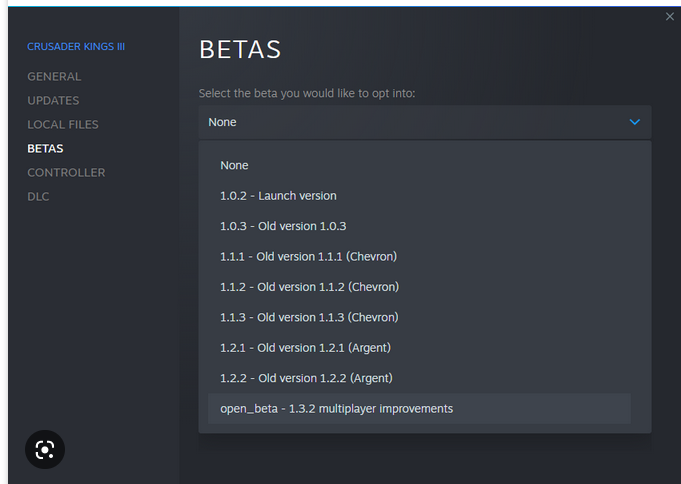
Task: Switch to the Updates tab
Action: [x=53, y=101]
